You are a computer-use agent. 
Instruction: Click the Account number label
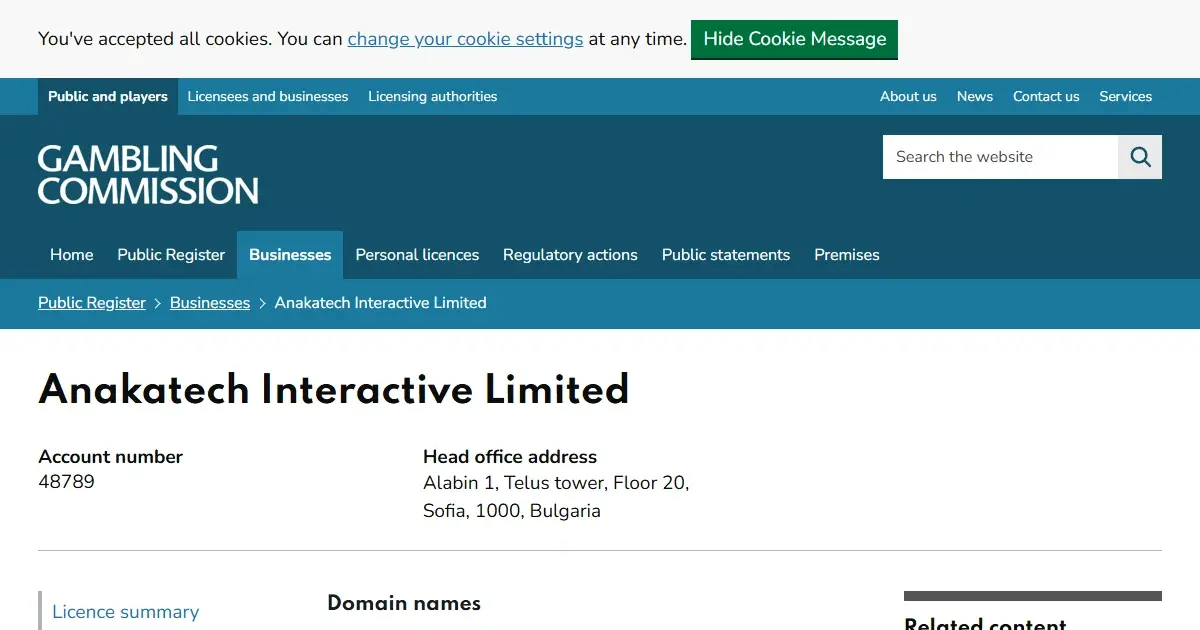tap(110, 457)
